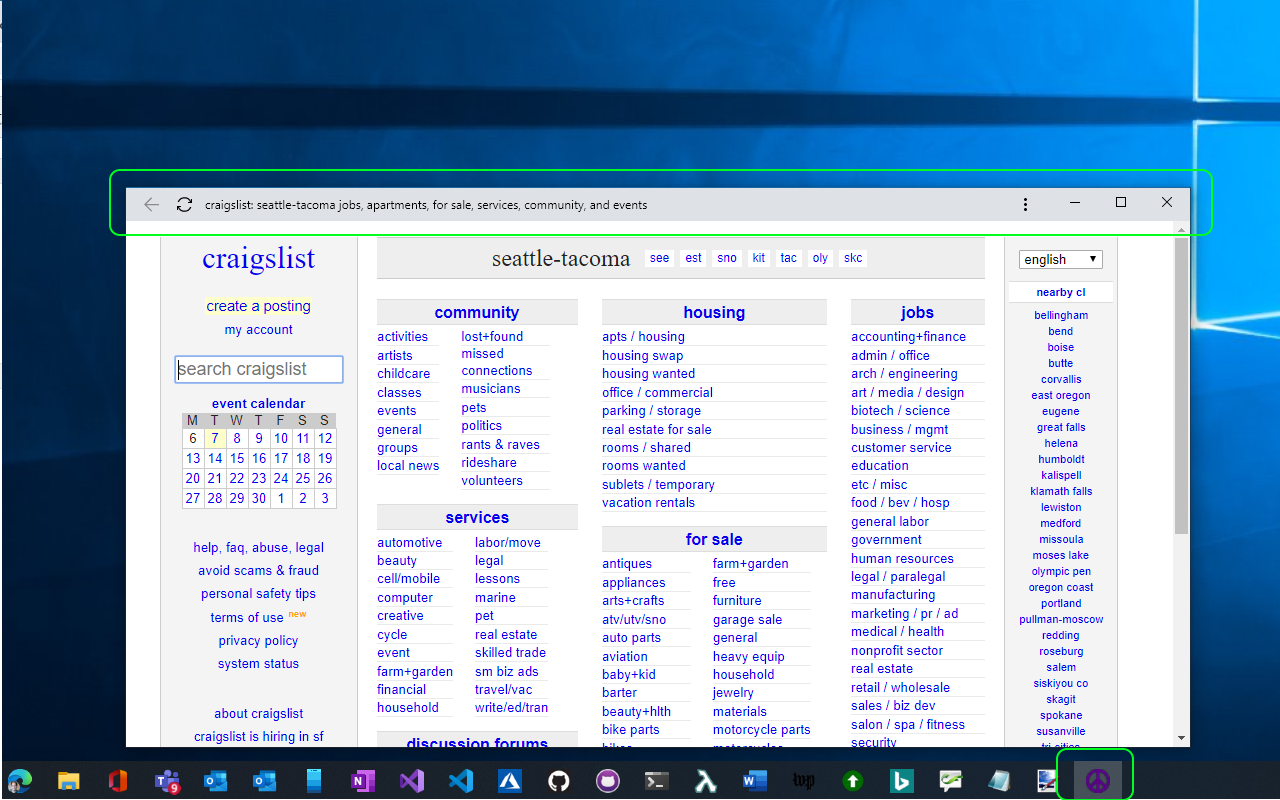Reload the craigslist page
1280x800 pixels.
pos(184,204)
